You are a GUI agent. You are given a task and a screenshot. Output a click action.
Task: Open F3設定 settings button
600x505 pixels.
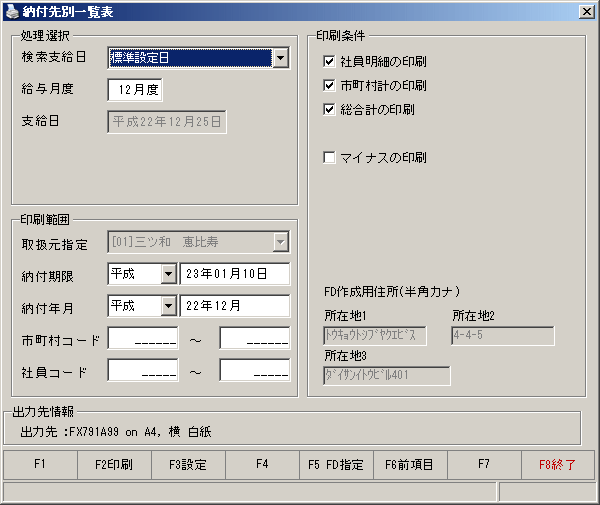click(x=188, y=464)
